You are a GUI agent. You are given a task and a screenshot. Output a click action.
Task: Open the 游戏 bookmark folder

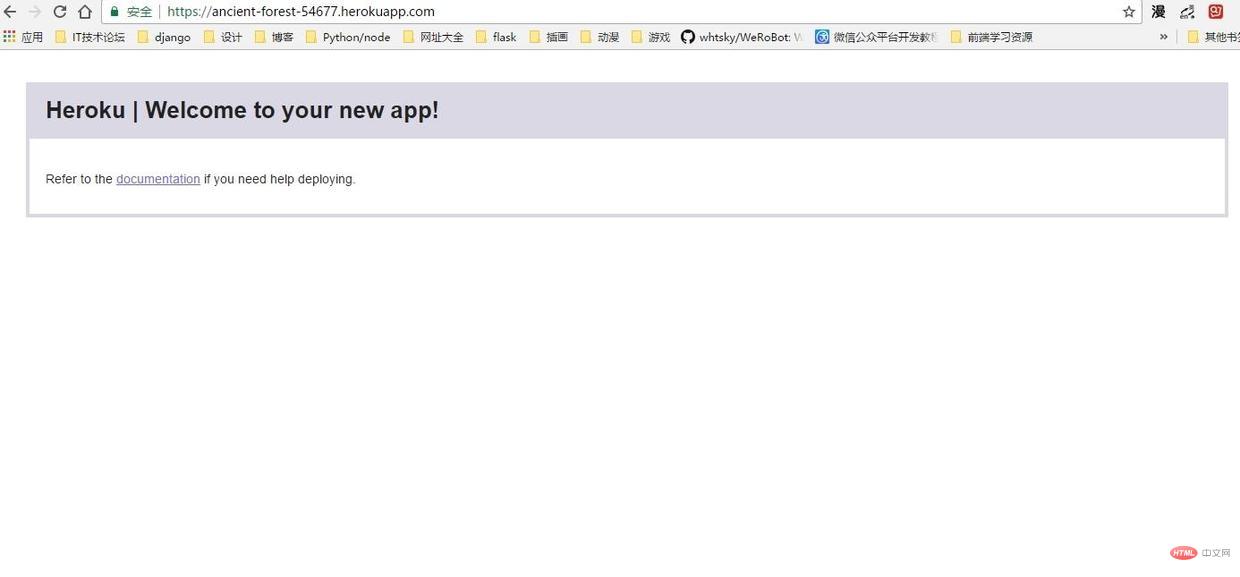point(651,37)
